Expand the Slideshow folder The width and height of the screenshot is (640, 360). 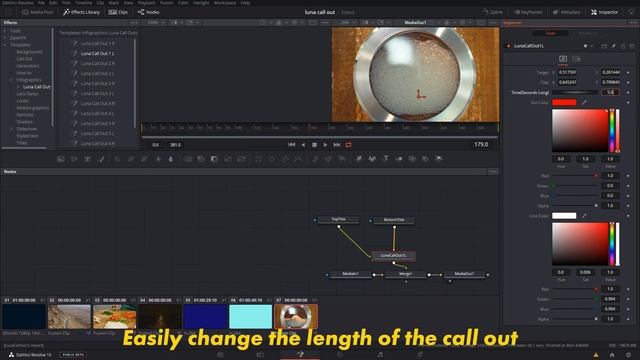pyautogui.click(x=11, y=129)
